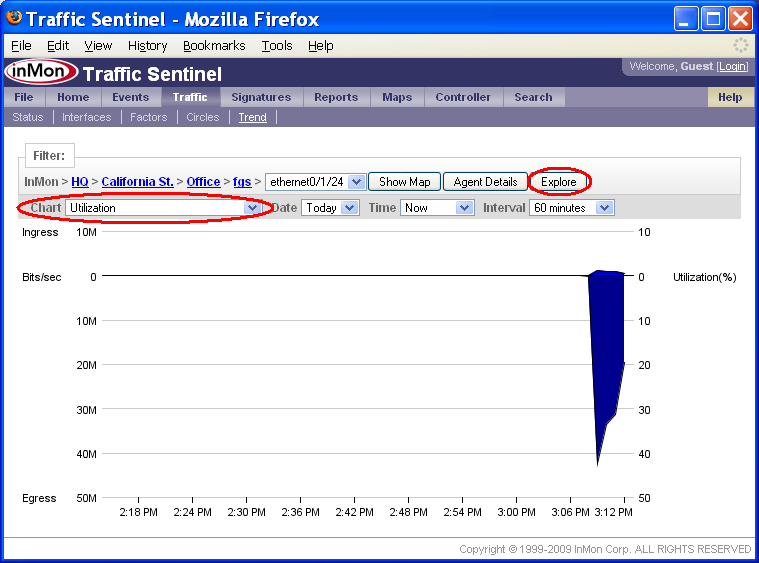Switch to the Signatures tab
This screenshot has width=759, height=563.
261,97
